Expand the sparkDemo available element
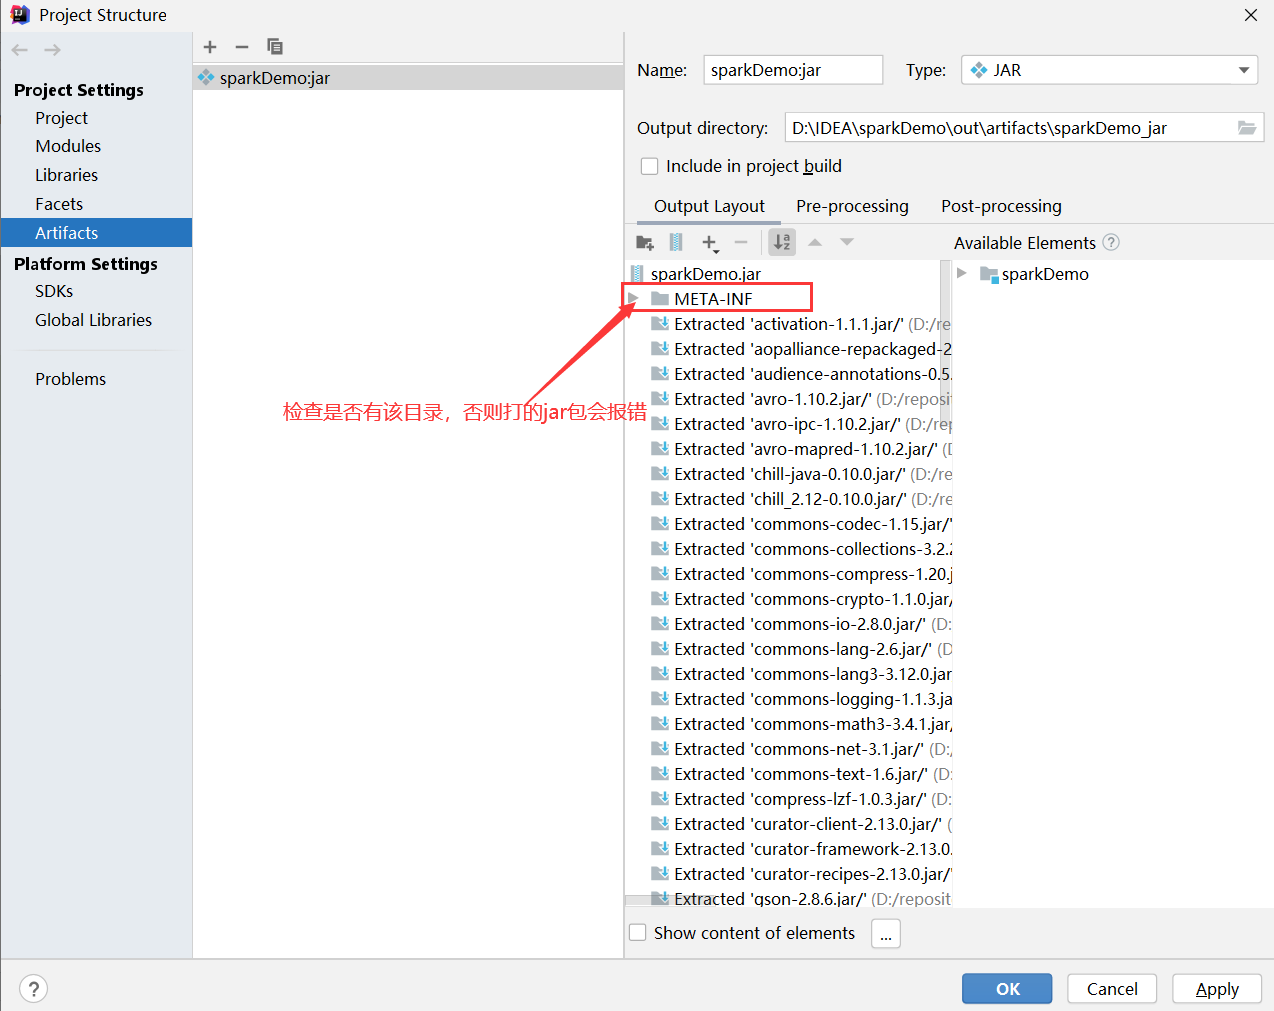 pyautogui.click(x=962, y=273)
